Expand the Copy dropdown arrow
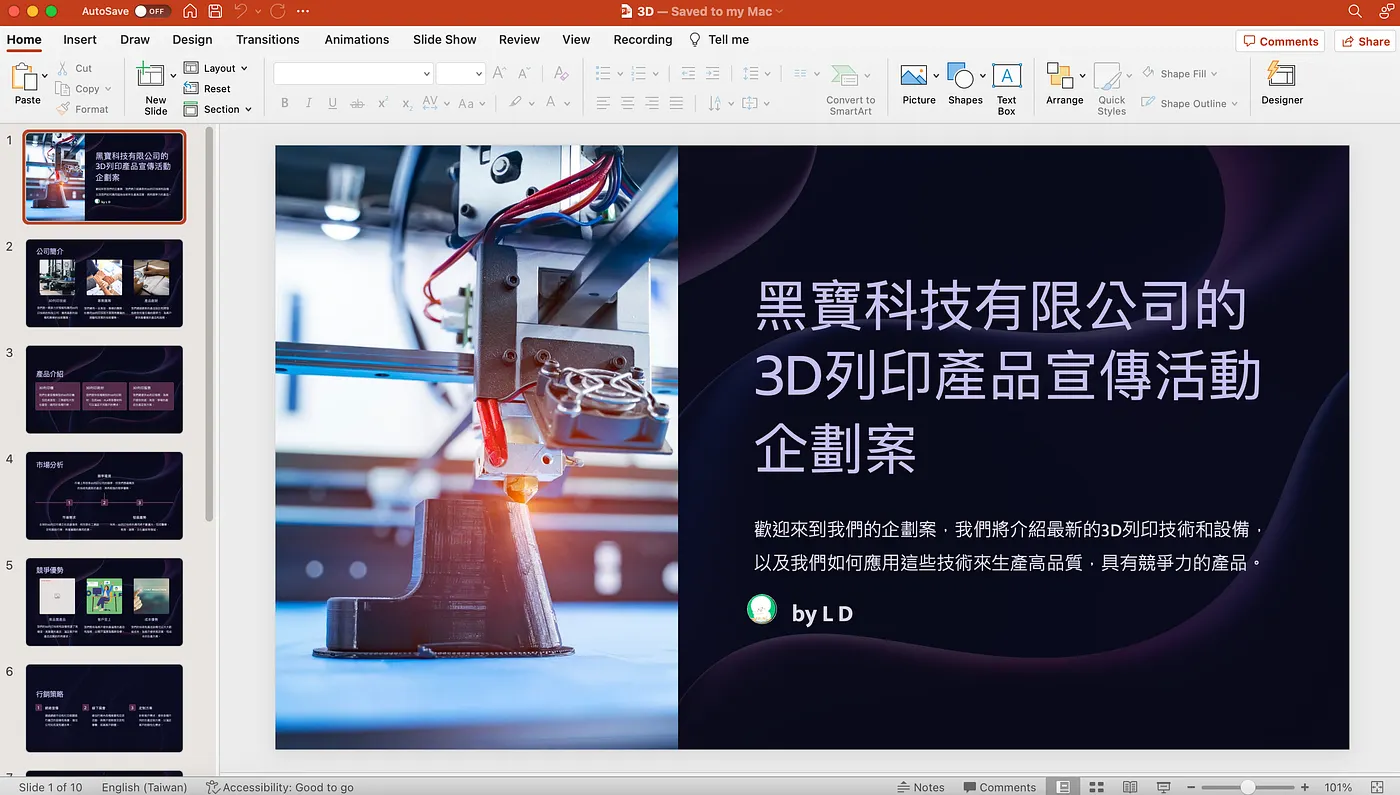The image size is (1400, 795). [x=108, y=89]
